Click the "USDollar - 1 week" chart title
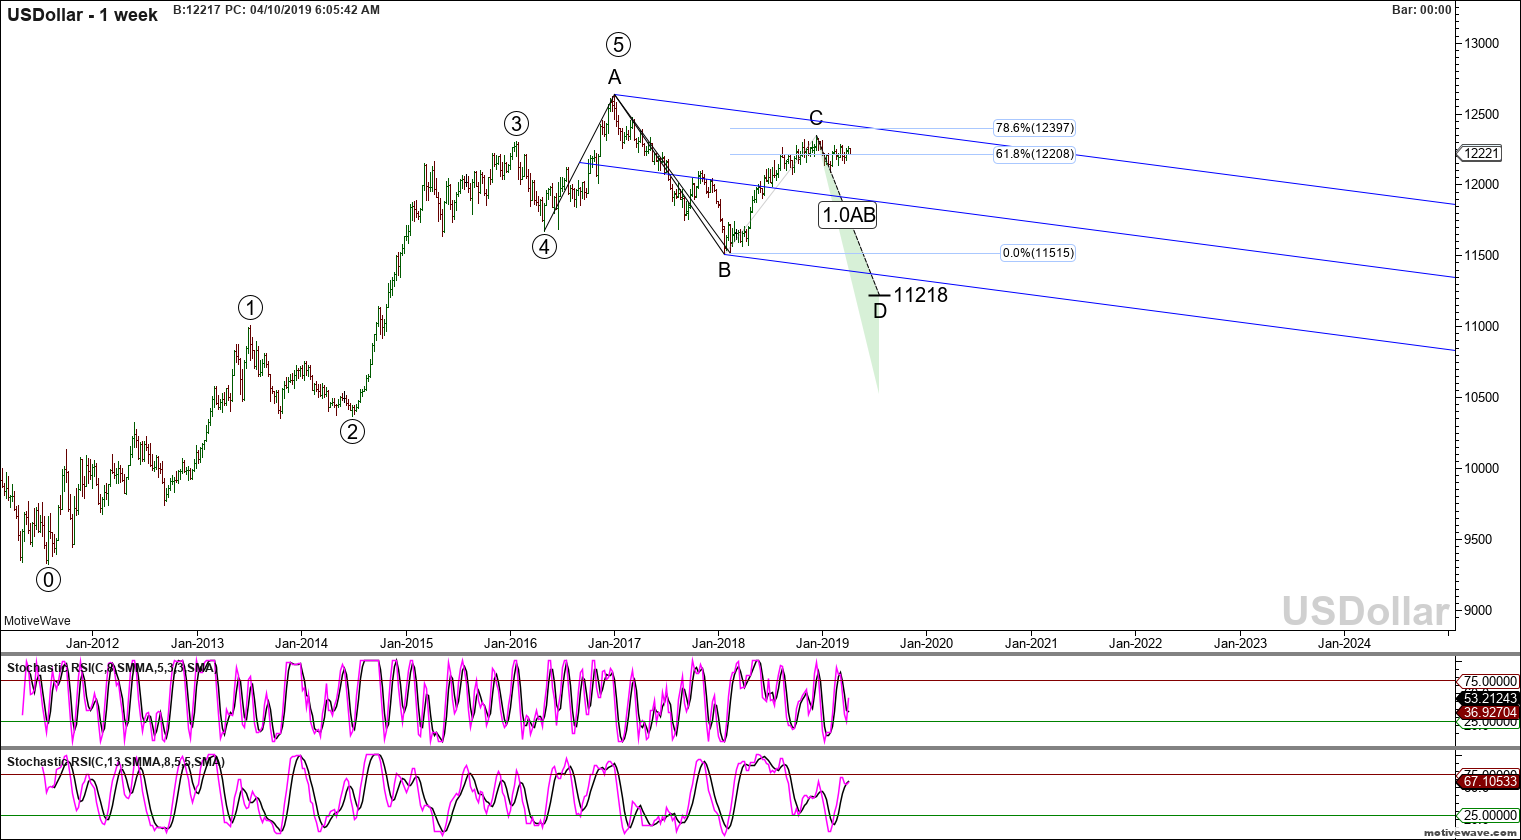This screenshot has height=840, width=1521. (x=82, y=15)
